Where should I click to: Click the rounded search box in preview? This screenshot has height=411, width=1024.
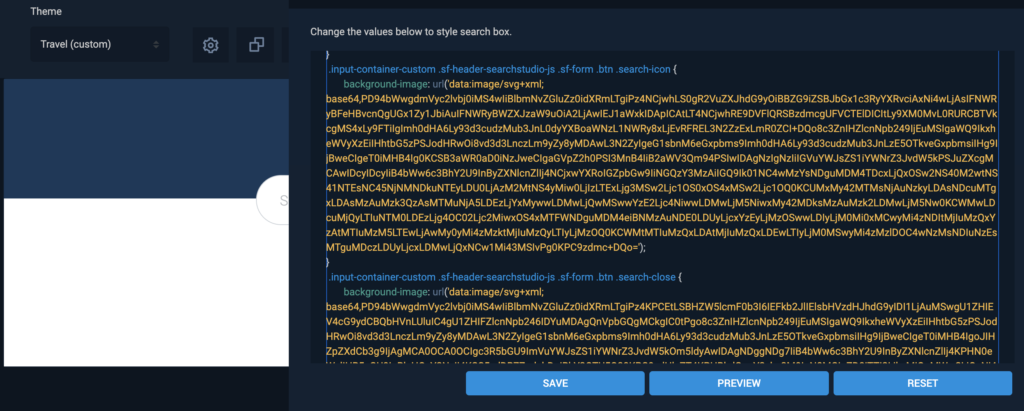pos(273,200)
